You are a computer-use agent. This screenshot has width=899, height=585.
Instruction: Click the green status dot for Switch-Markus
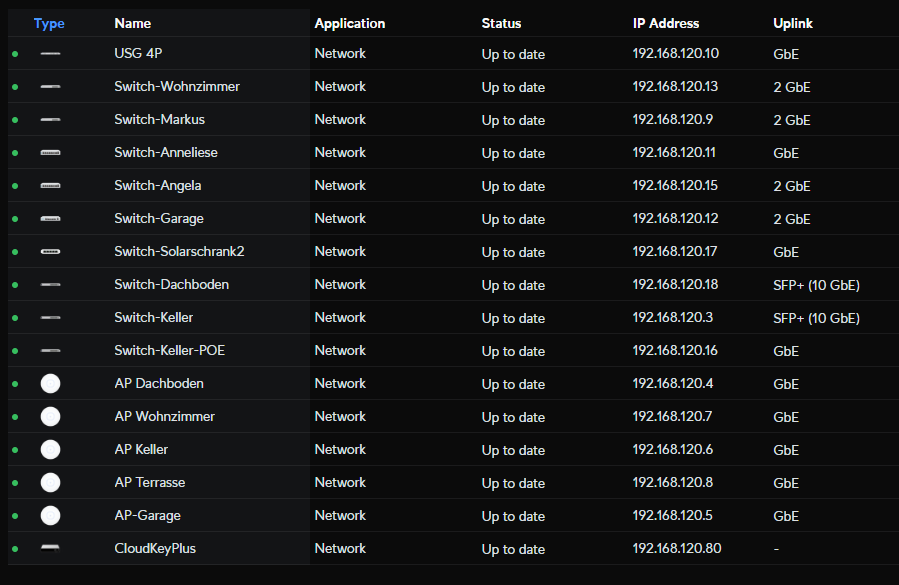pyautogui.click(x=15, y=120)
